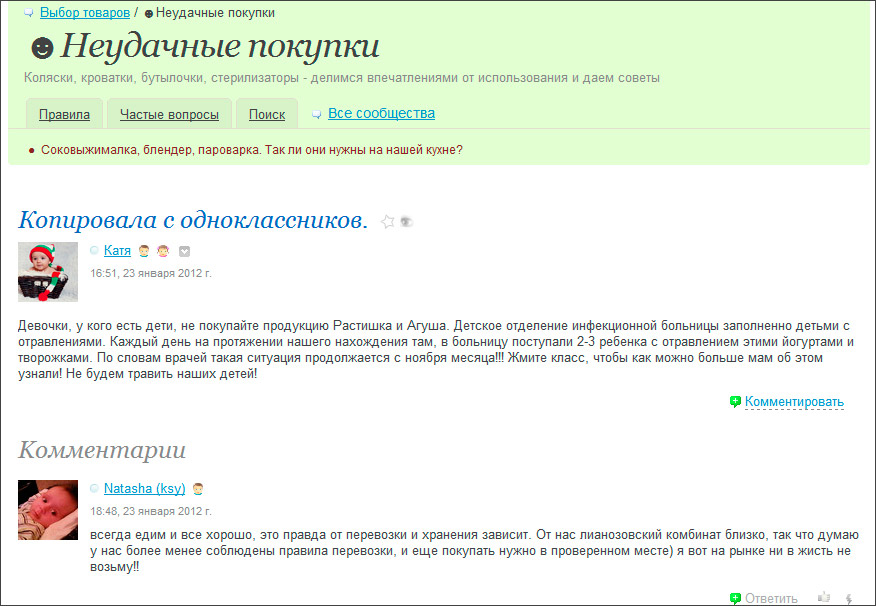This screenshot has width=876, height=606.
Task: Click the smiley icon before the page heading
Action: pyautogui.click(x=42, y=48)
